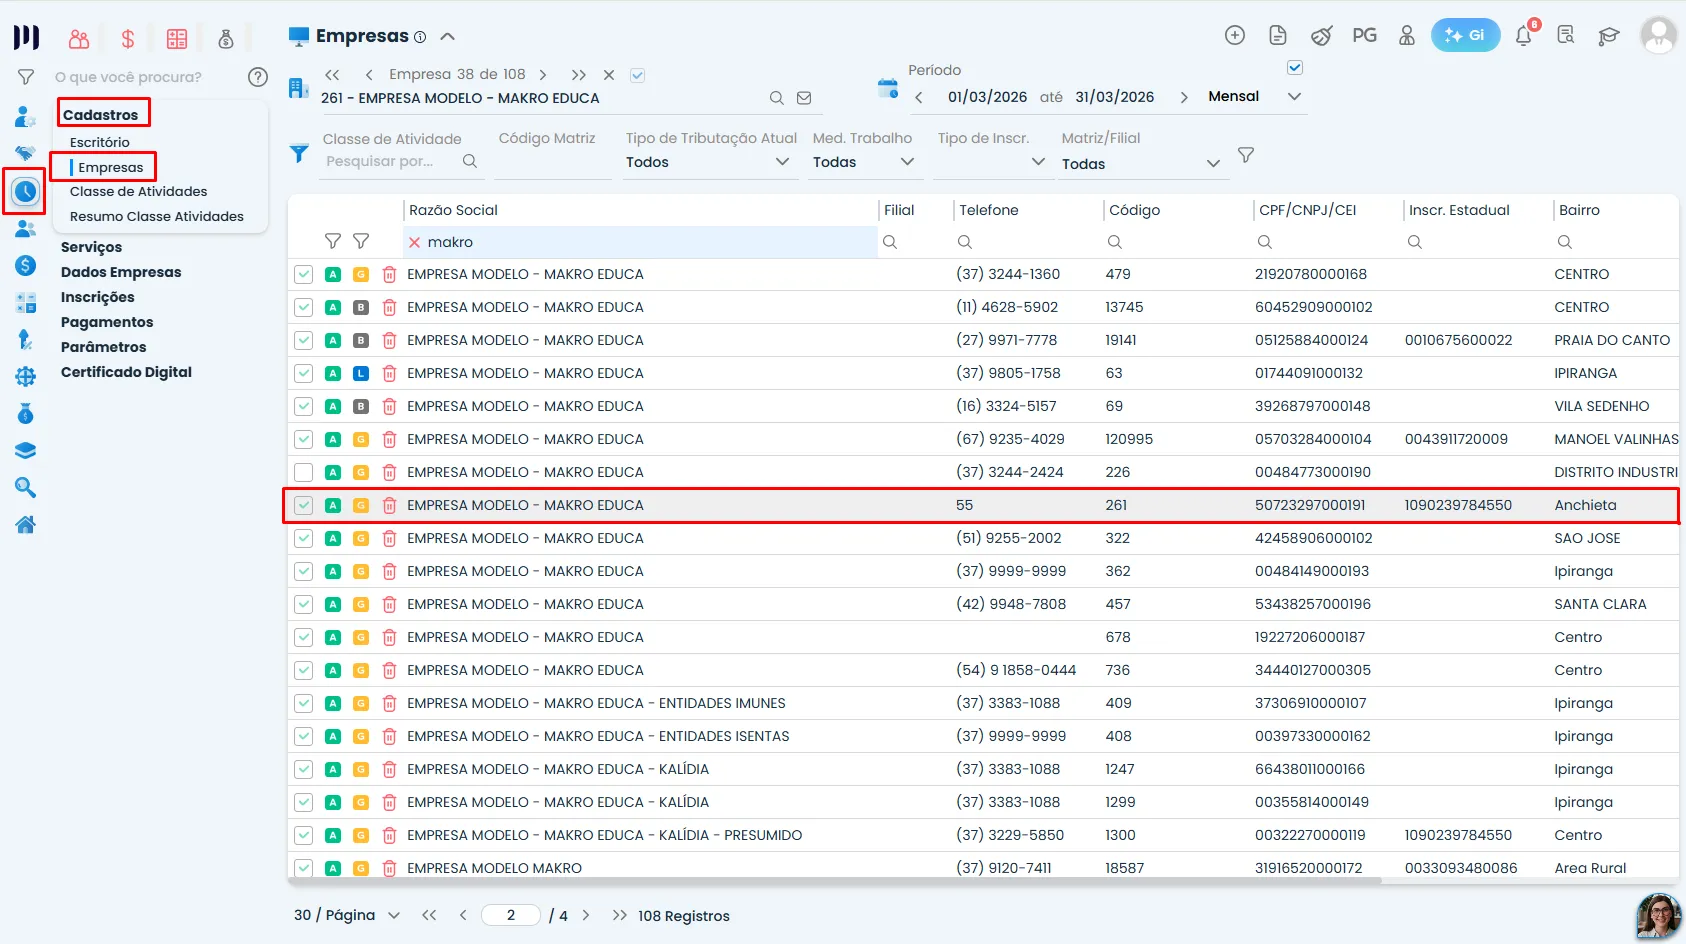Image resolution: width=1686 pixels, height=944 pixels.
Task: Go to next company arrow
Action: [x=543, y=75]
